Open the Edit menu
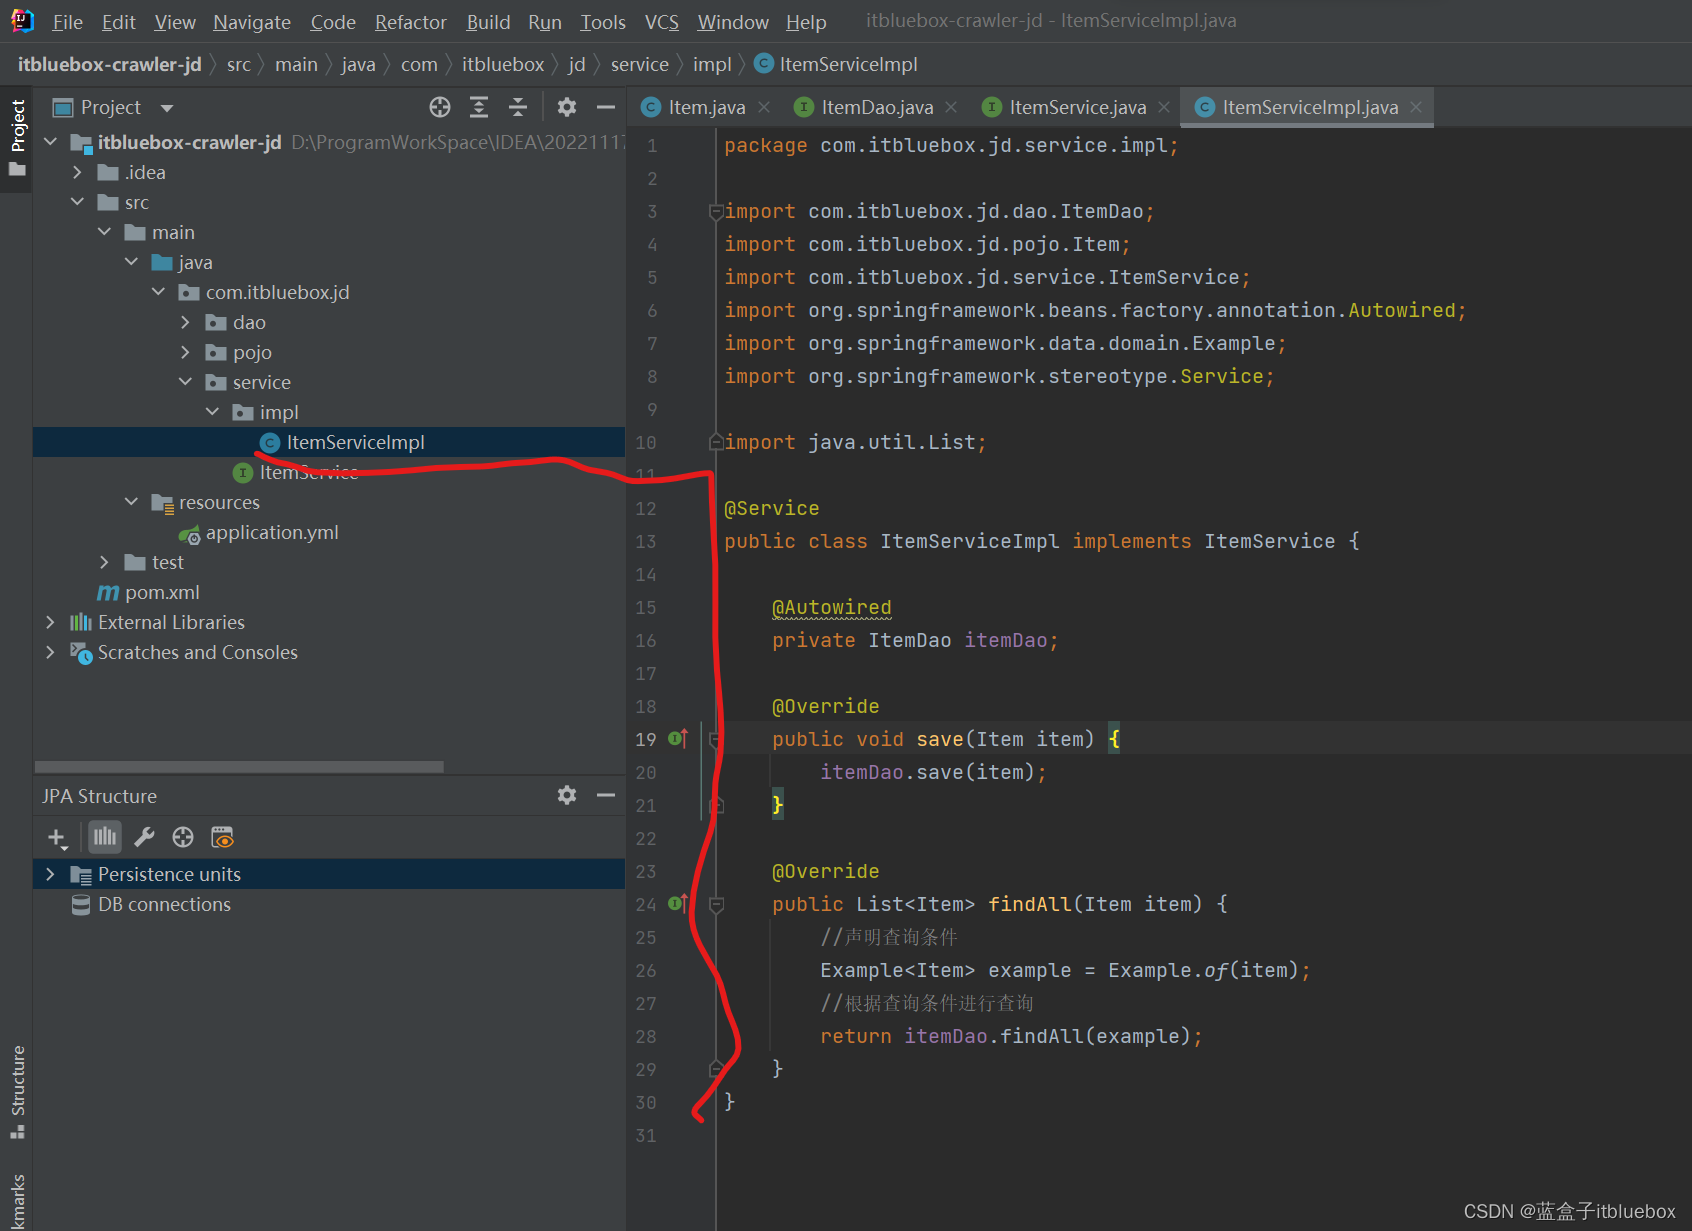1692x1231 pixels. pyautogui.click(x=118, y=22)
